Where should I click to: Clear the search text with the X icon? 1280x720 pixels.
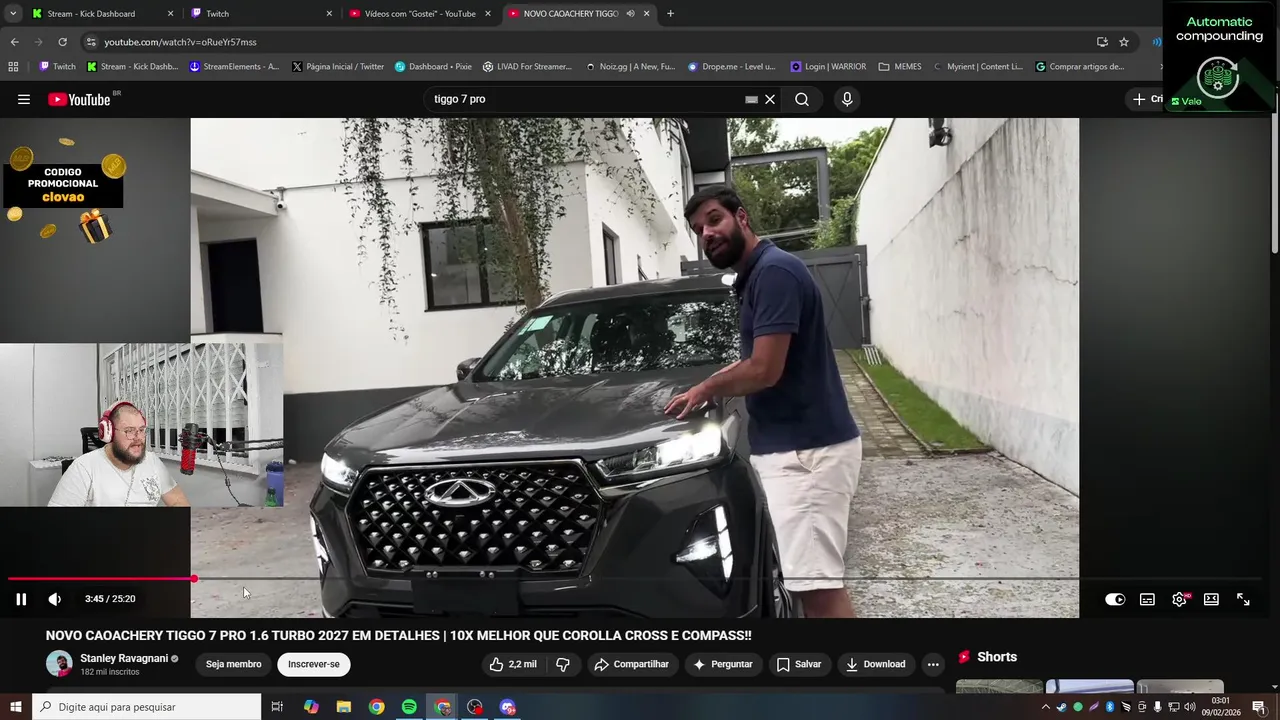coord(770,99)
